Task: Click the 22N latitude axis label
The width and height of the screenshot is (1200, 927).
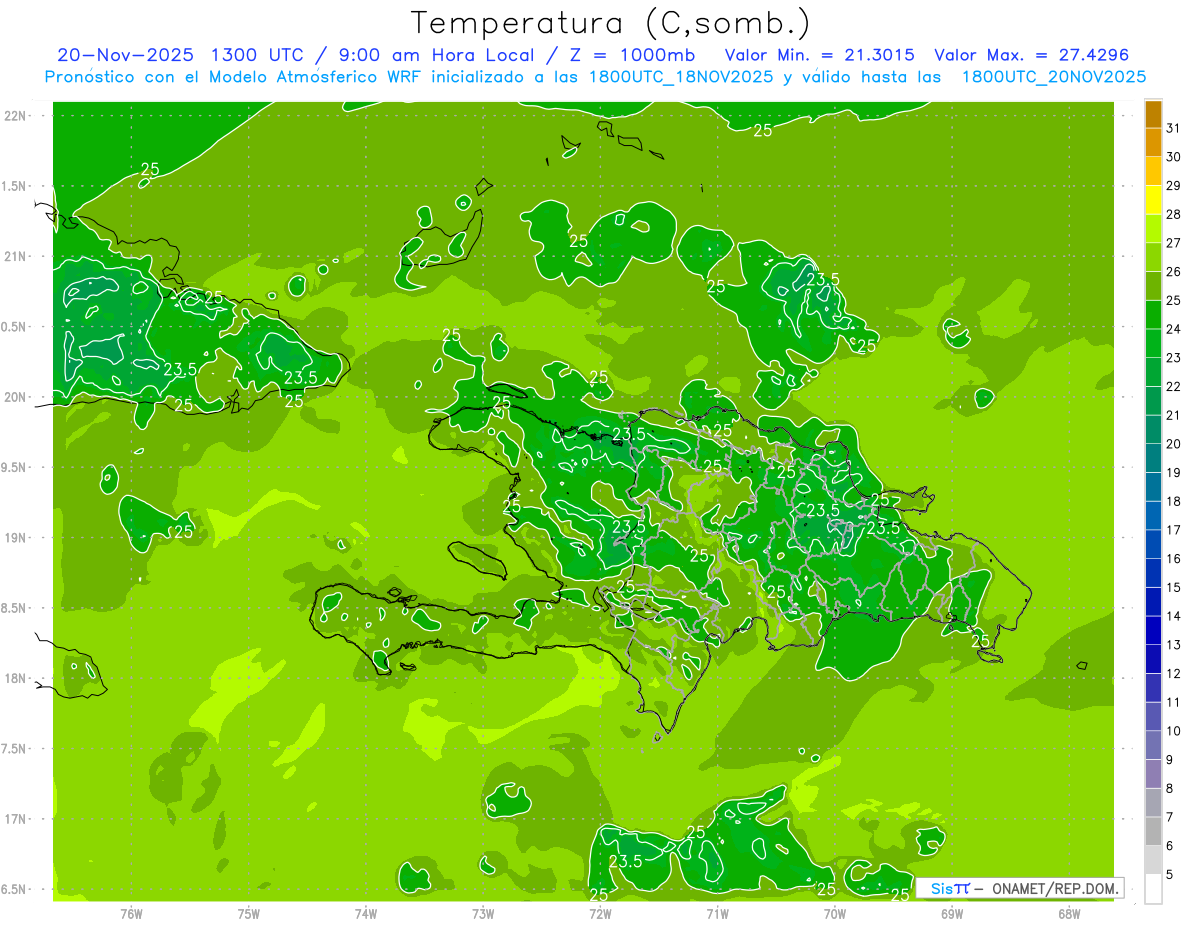Action: click(15, 115)
